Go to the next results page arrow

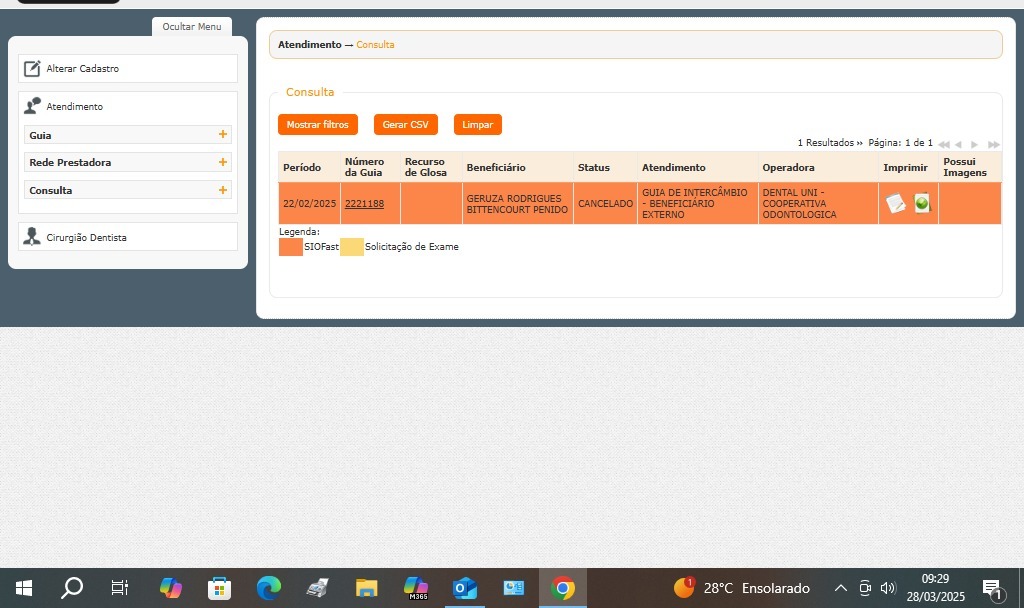click(x=975, y=145)
